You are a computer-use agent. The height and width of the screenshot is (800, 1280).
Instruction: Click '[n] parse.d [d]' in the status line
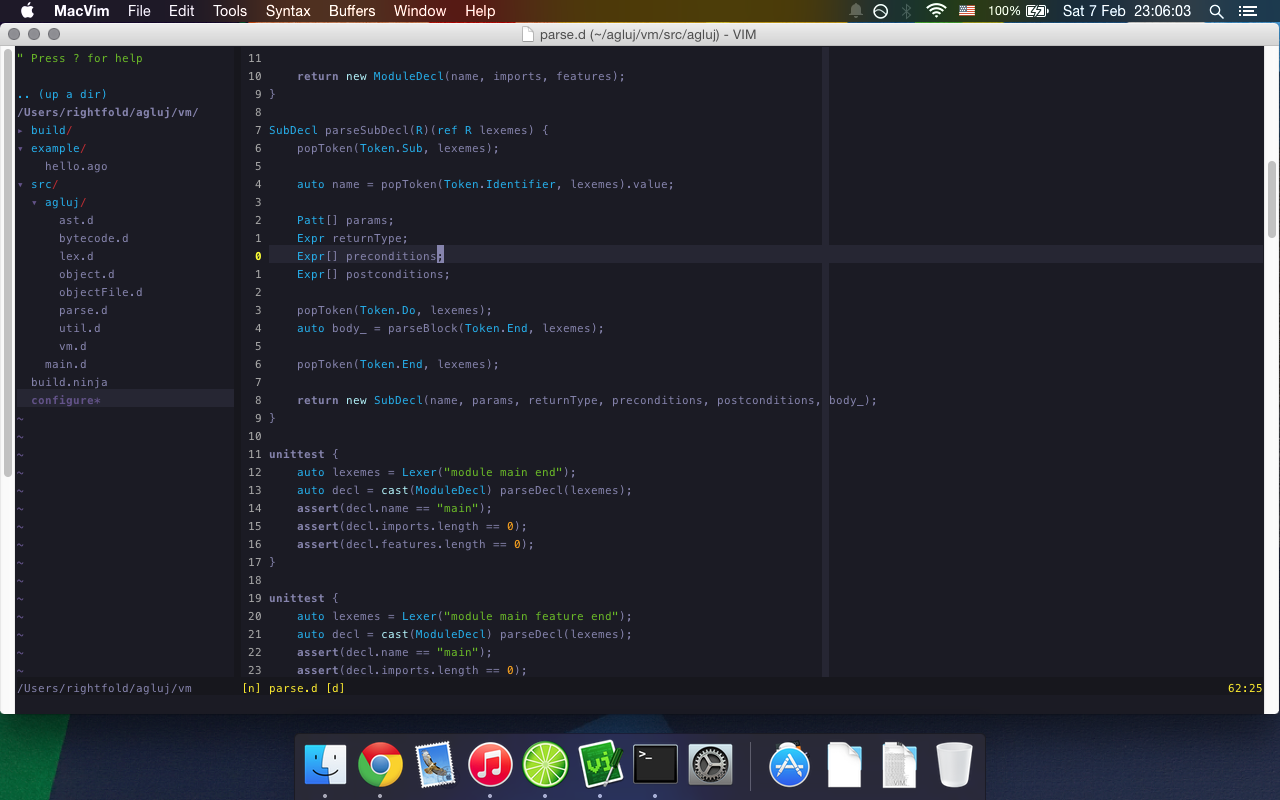(293, 688)
